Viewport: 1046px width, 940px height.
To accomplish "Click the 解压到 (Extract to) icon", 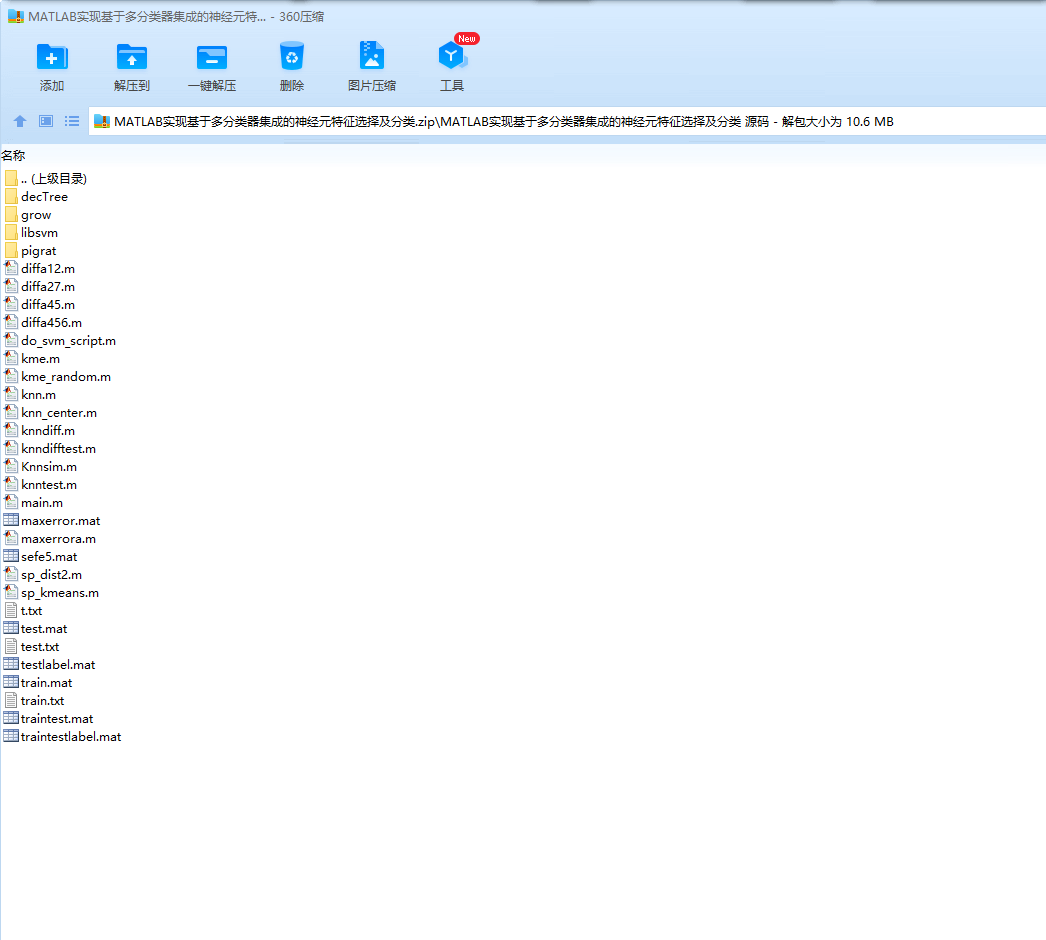I will [131, 57].
